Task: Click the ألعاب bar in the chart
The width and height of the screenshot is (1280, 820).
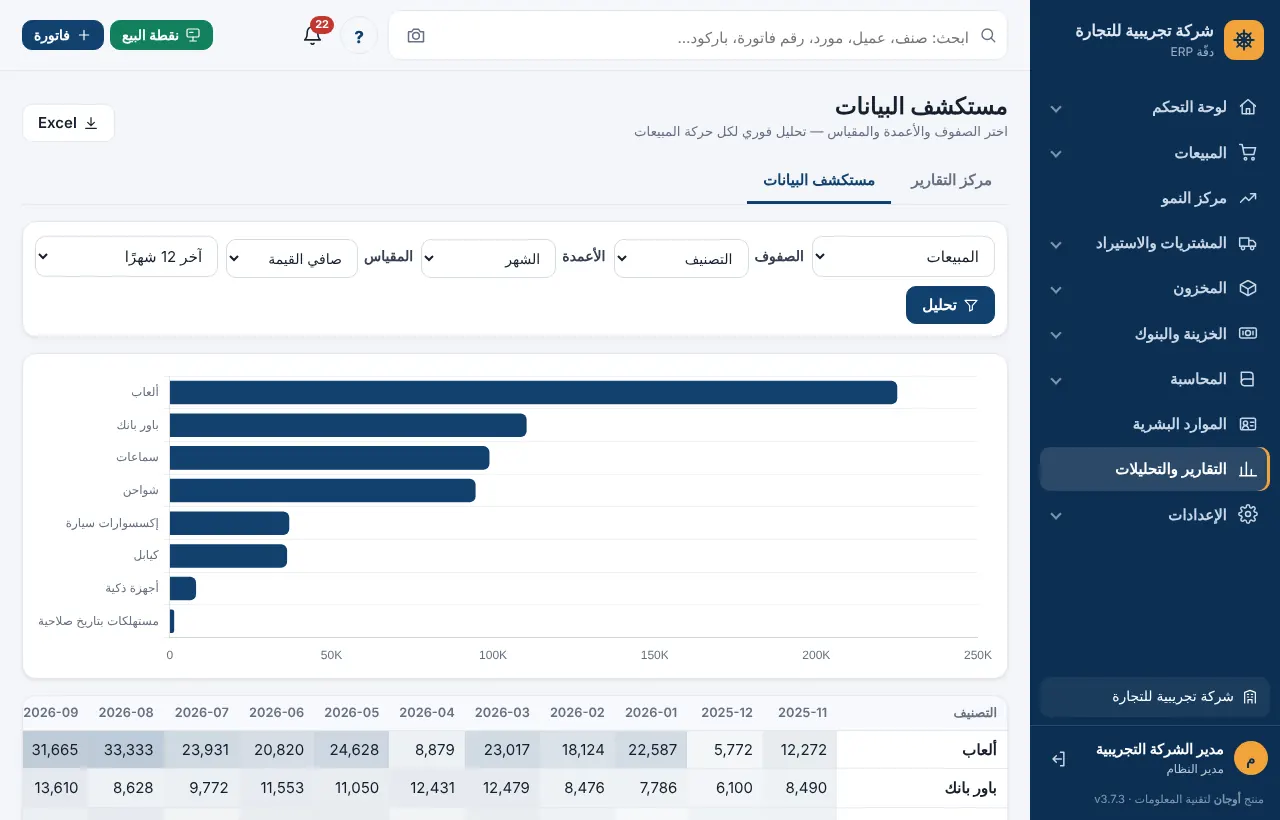Action: click(533, 392)
